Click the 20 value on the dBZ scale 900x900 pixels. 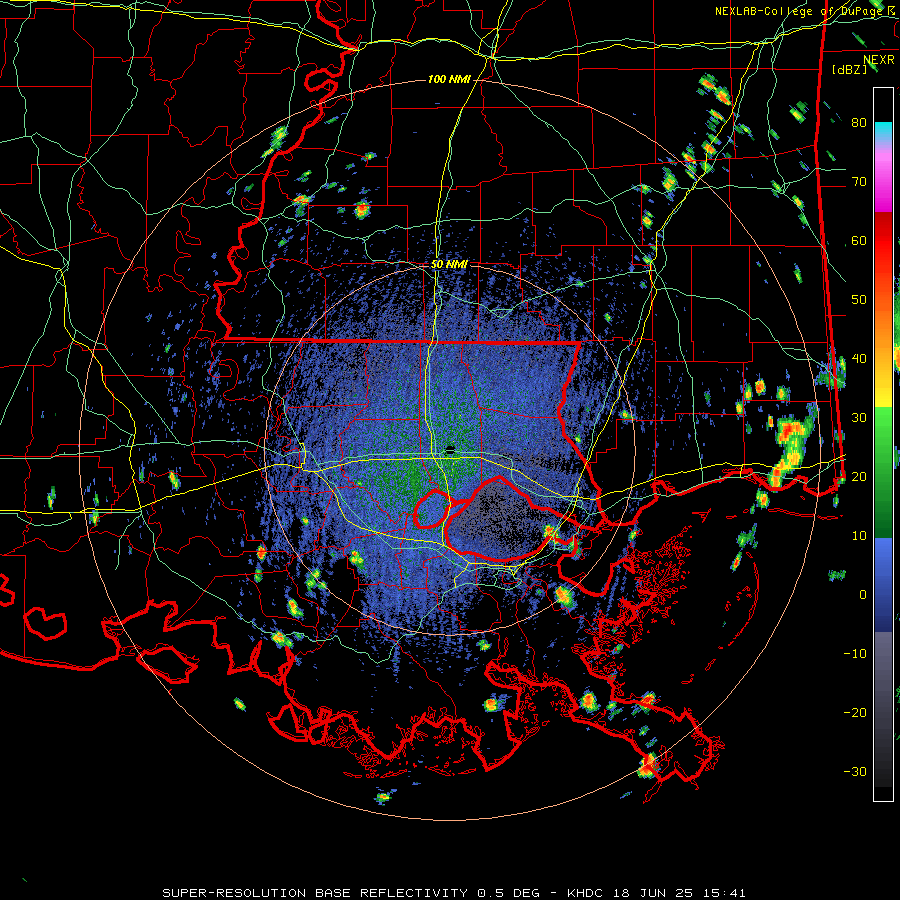859,477
